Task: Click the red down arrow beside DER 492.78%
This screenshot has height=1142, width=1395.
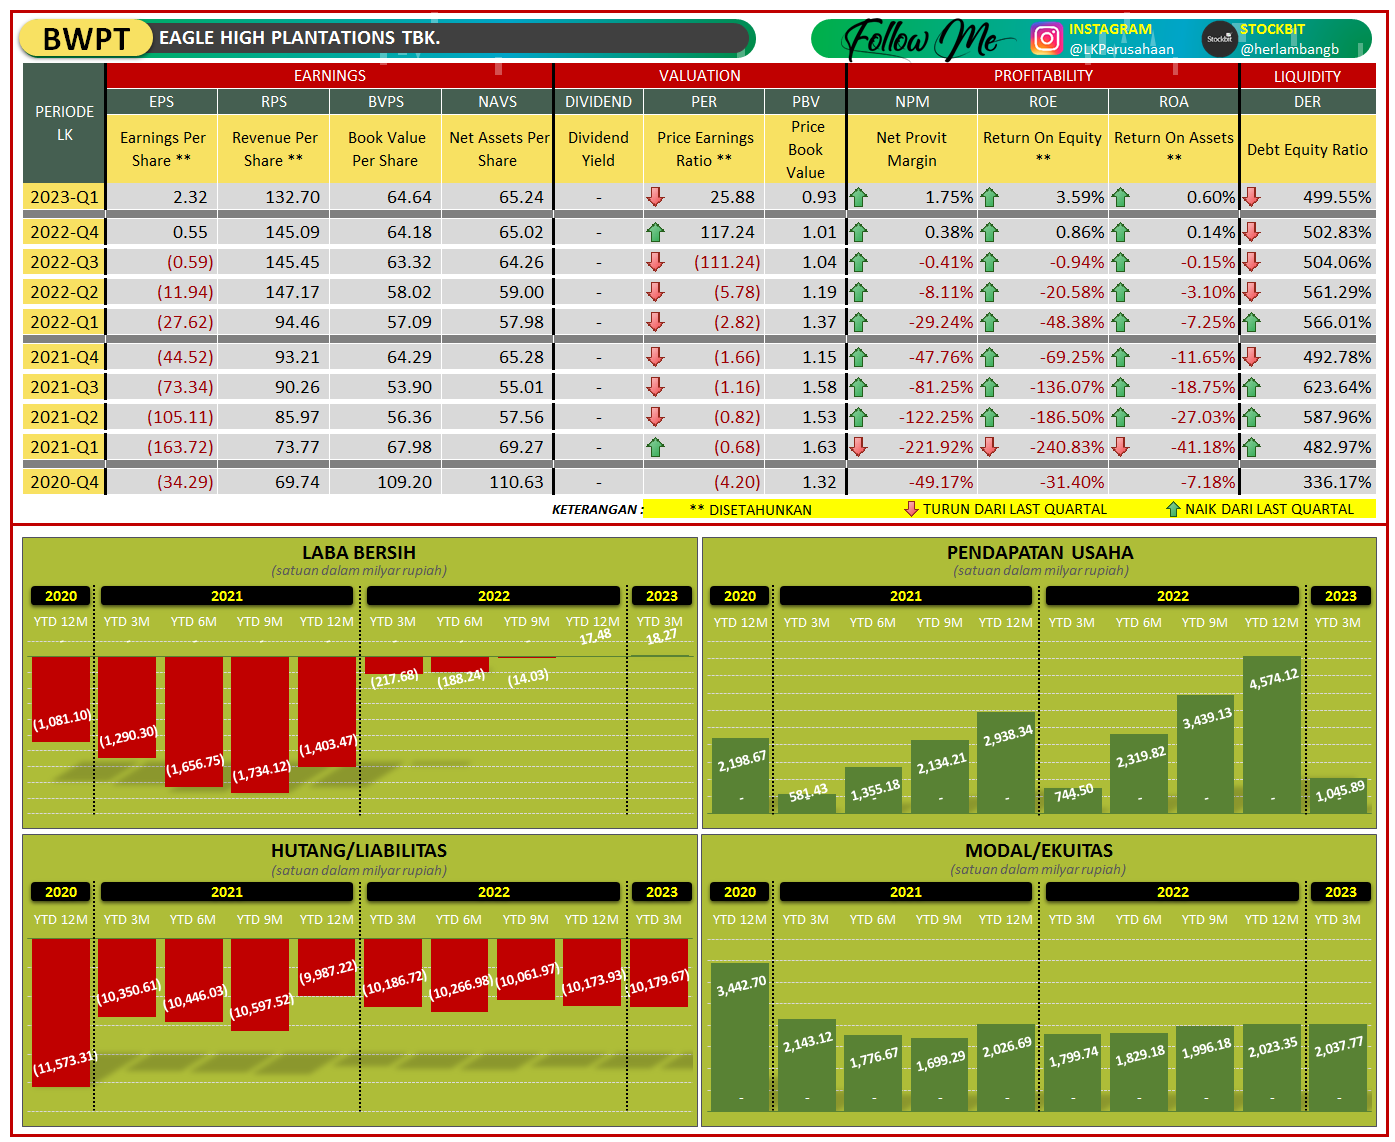Action: click(x=1252, y=357)
